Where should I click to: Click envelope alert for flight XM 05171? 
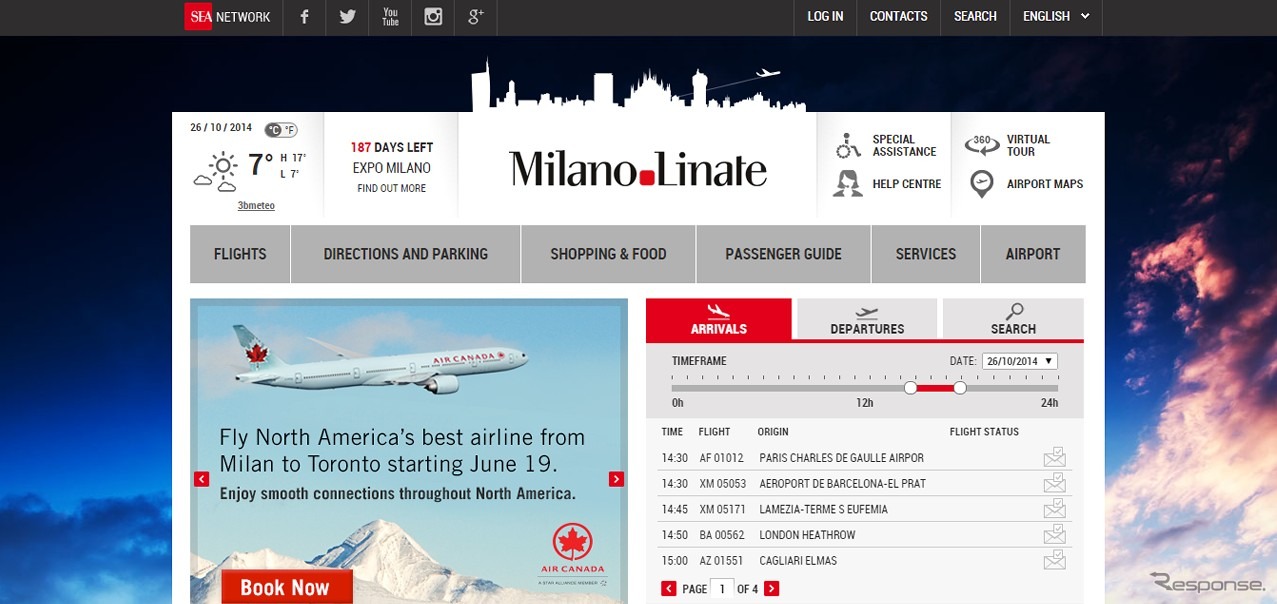(x=1054, y=509)
